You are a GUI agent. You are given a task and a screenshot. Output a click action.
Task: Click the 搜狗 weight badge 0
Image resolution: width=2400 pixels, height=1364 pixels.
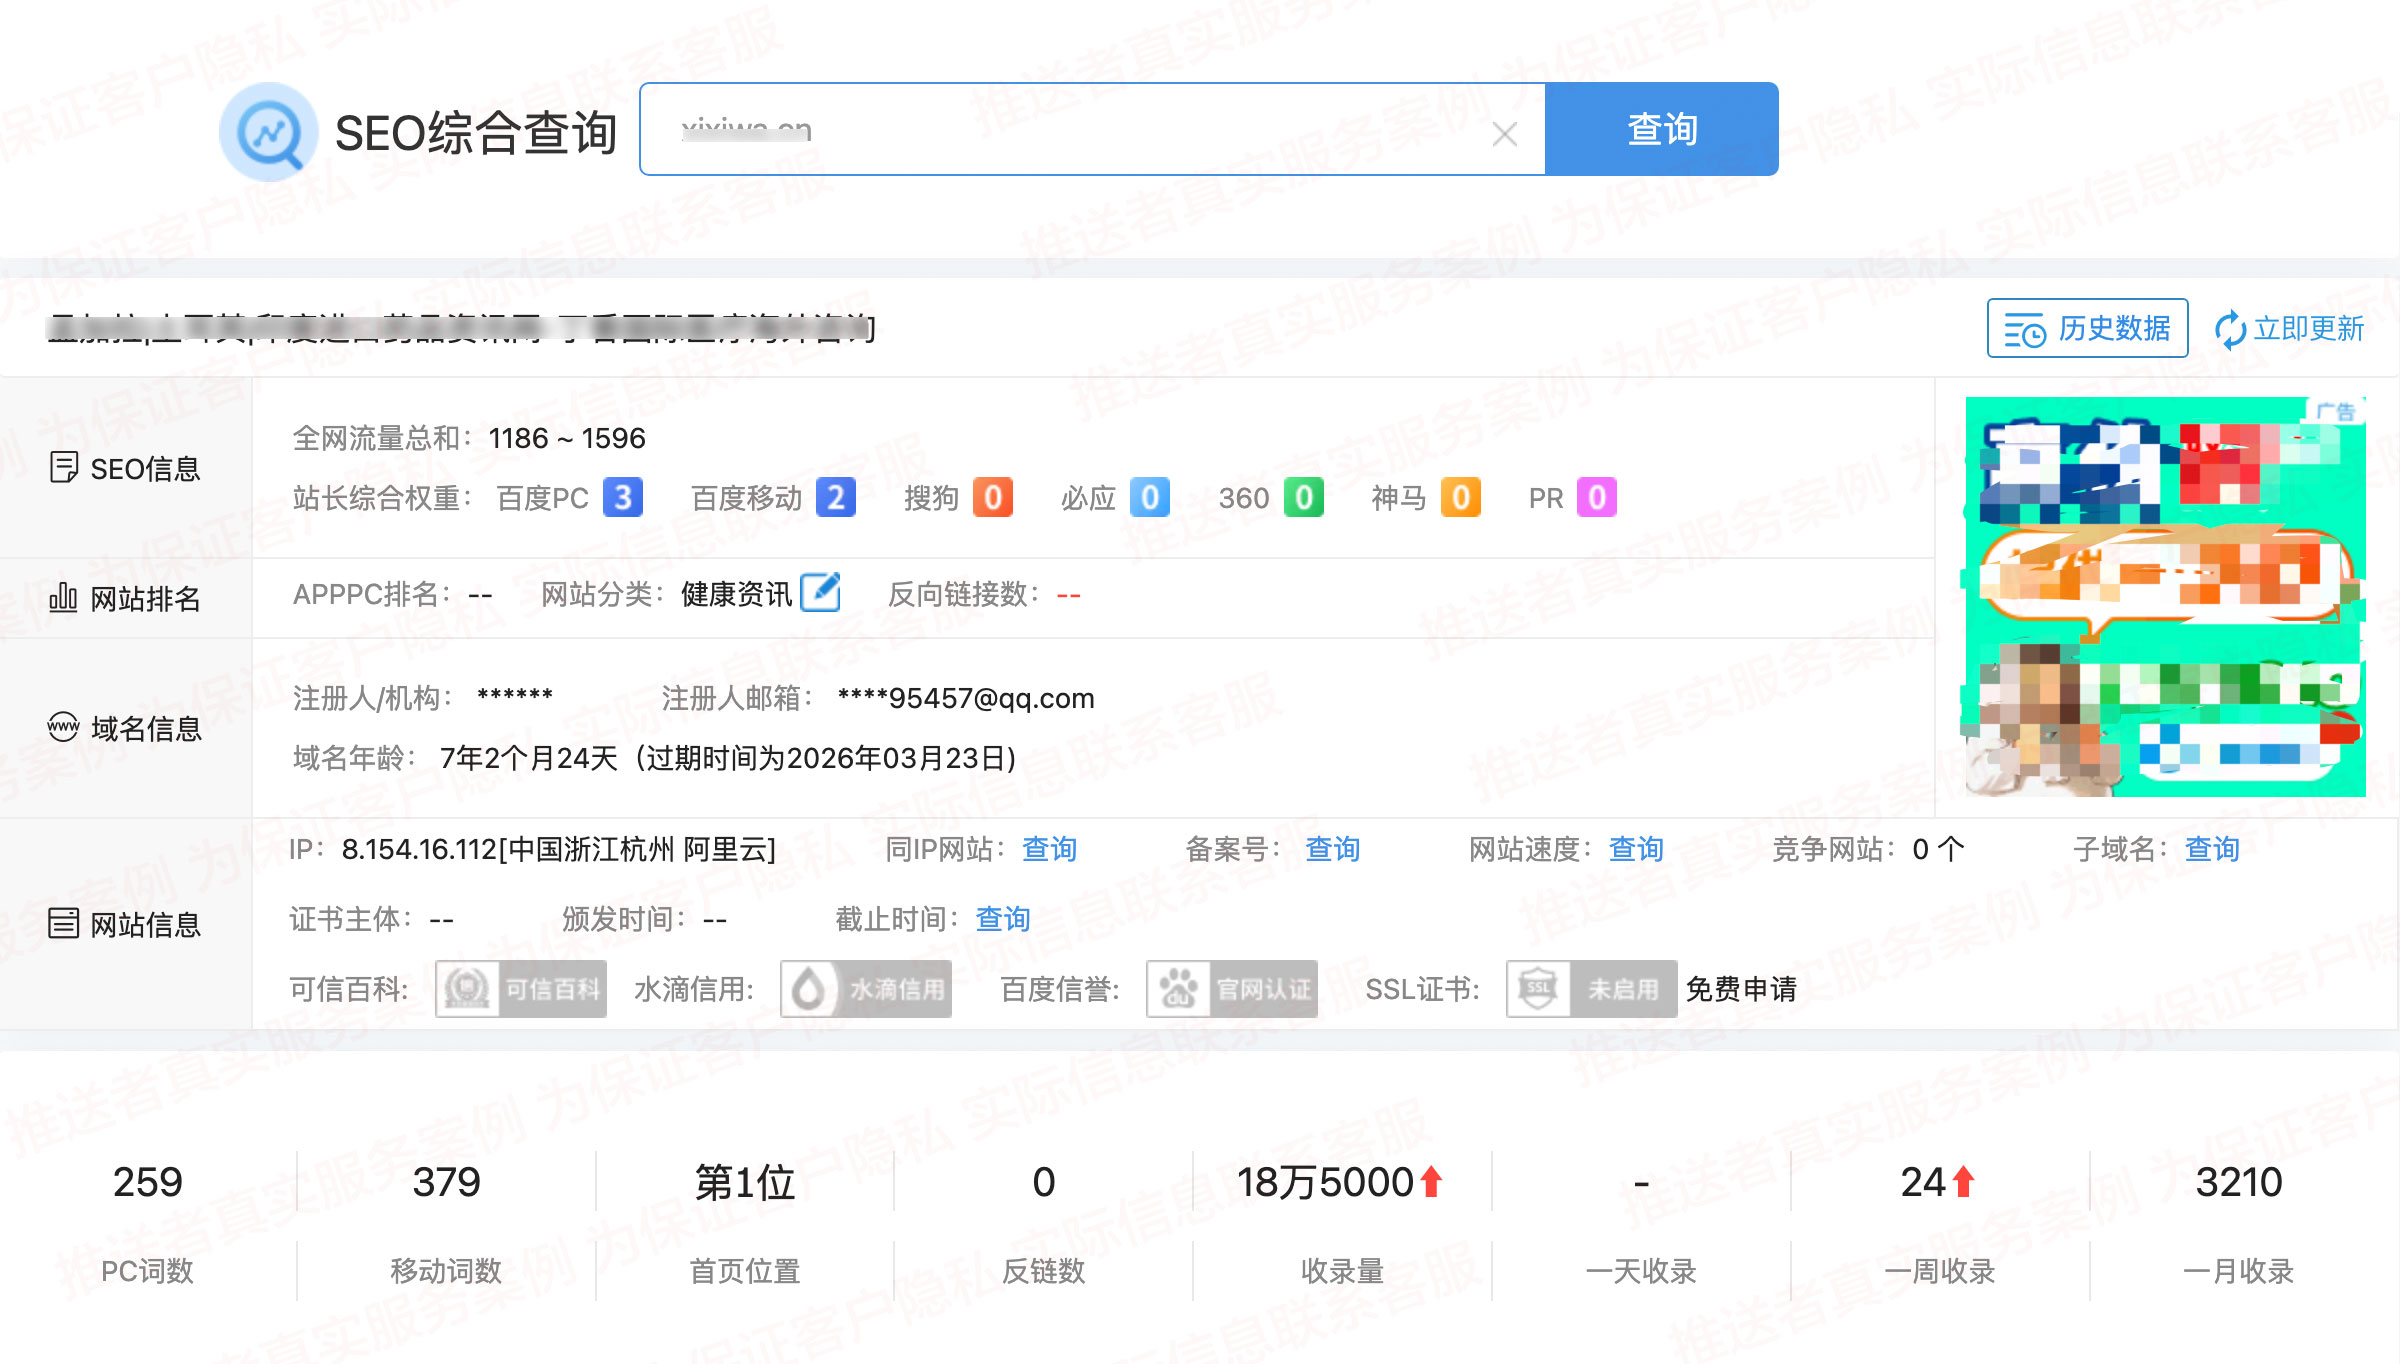point(993,497)
